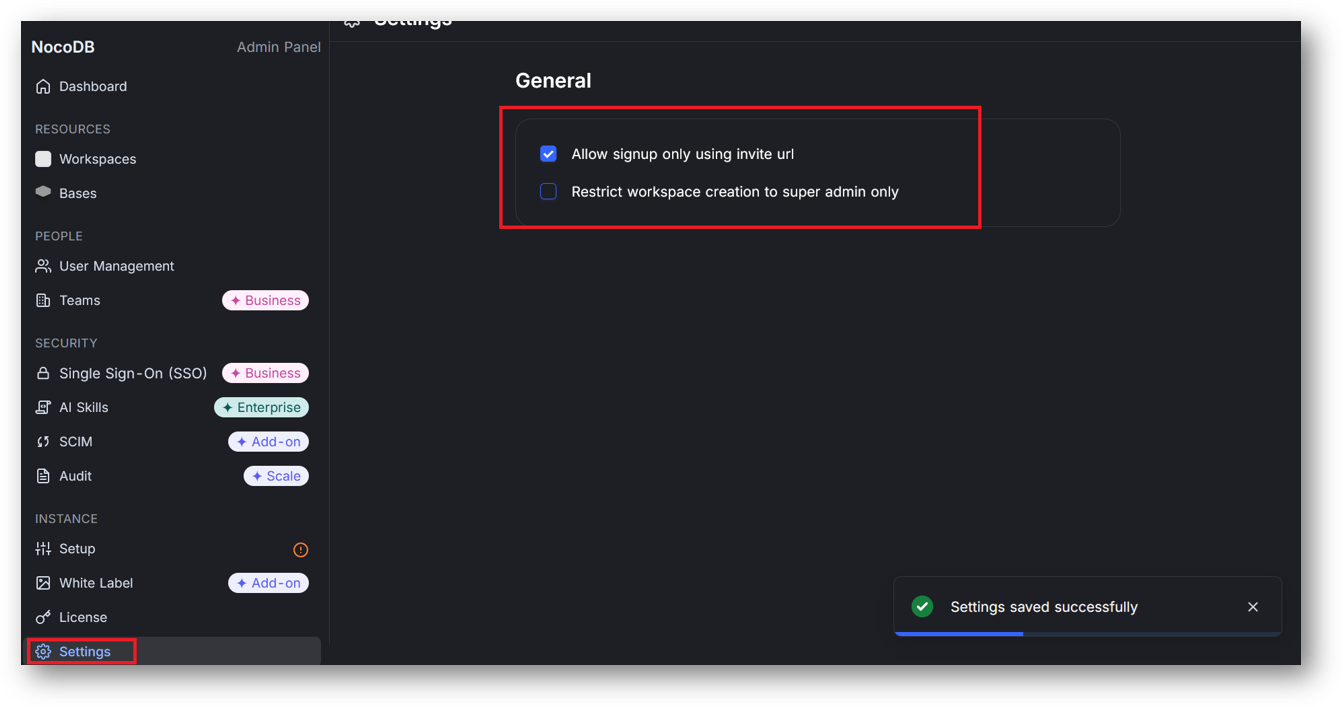Click the INSTANCE section label
The image size is (1343, 707).
pos(66,519)
